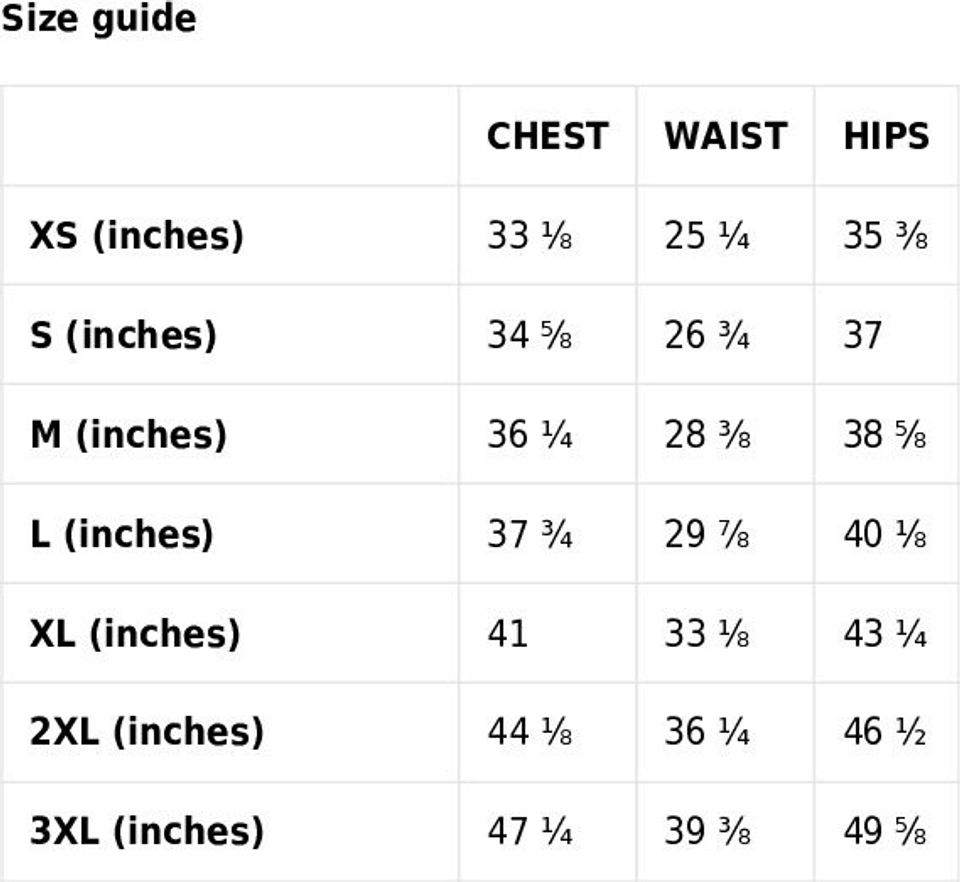This screenshot has width=960, height=882.
Task: Click the 3XL chest value 47 ¼
Action: pyautogui.click(x=529, y=831)
